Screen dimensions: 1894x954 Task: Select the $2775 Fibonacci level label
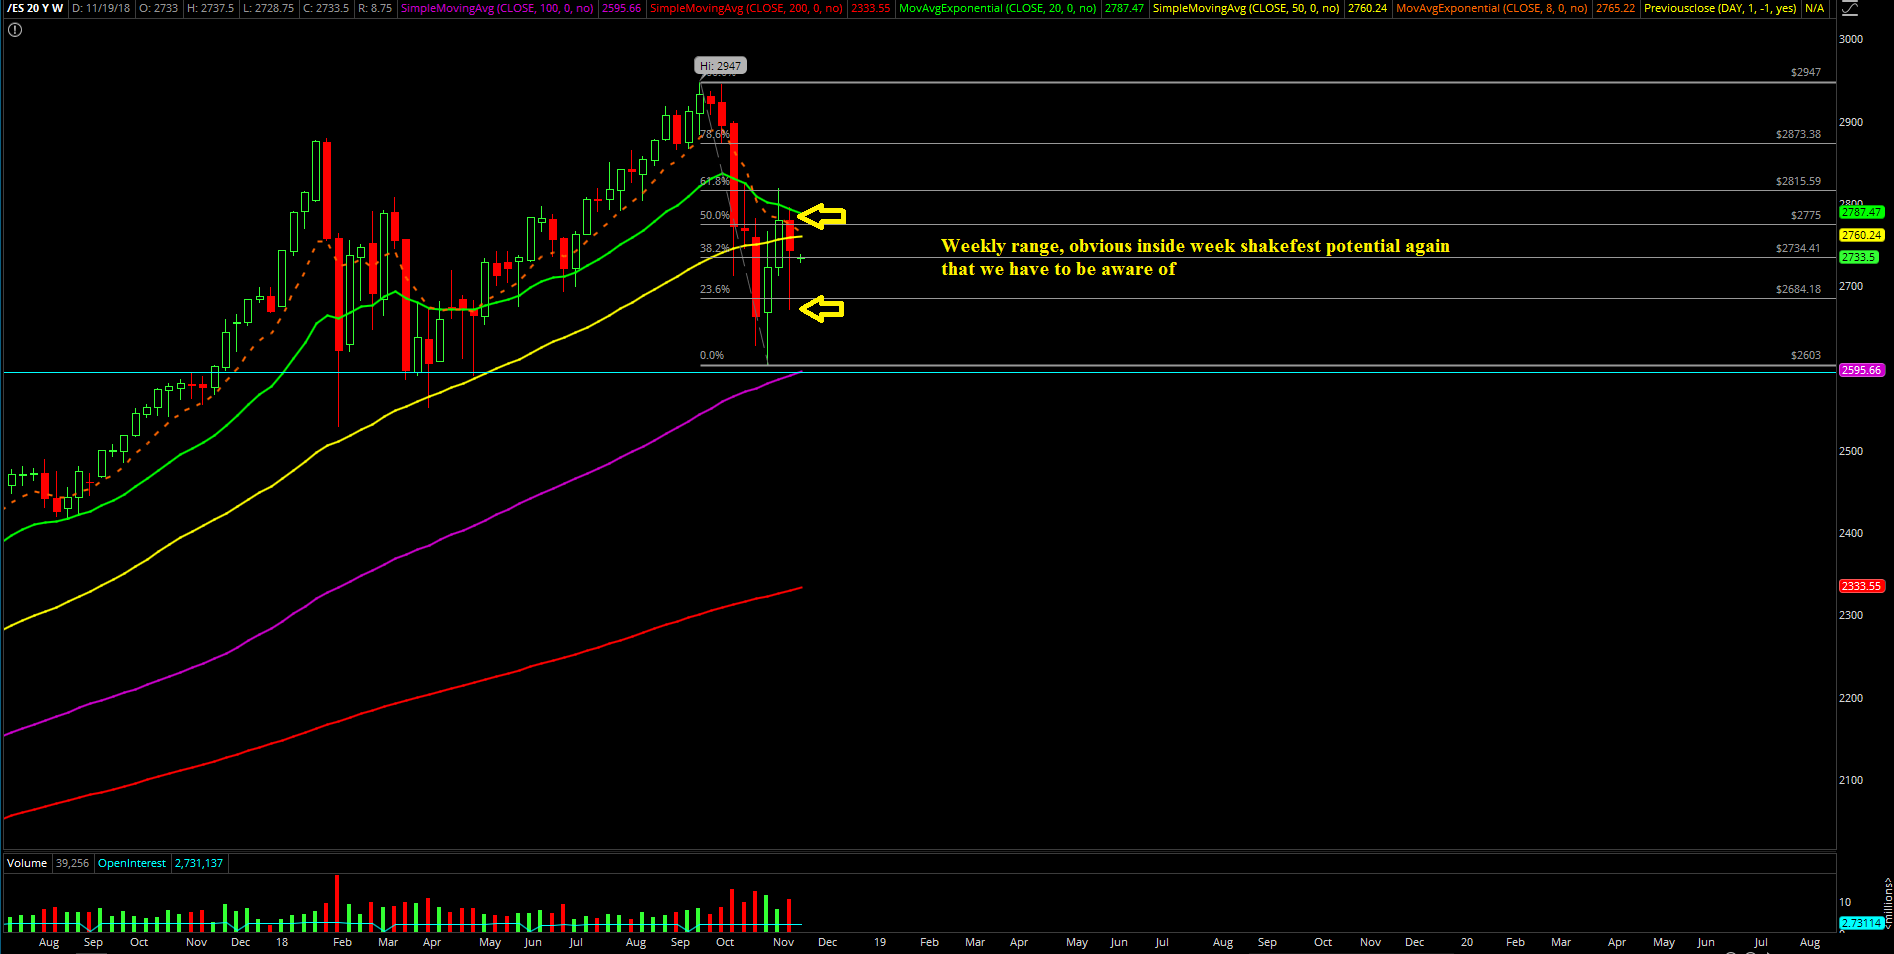tap(1805, 215)
